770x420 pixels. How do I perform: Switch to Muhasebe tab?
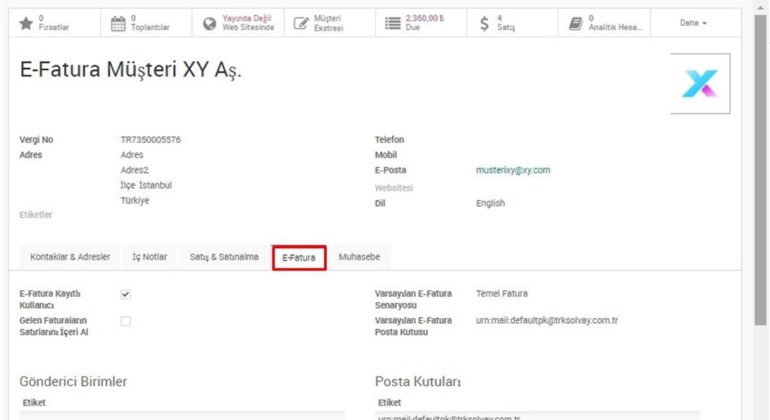click(x=359, y=257)
